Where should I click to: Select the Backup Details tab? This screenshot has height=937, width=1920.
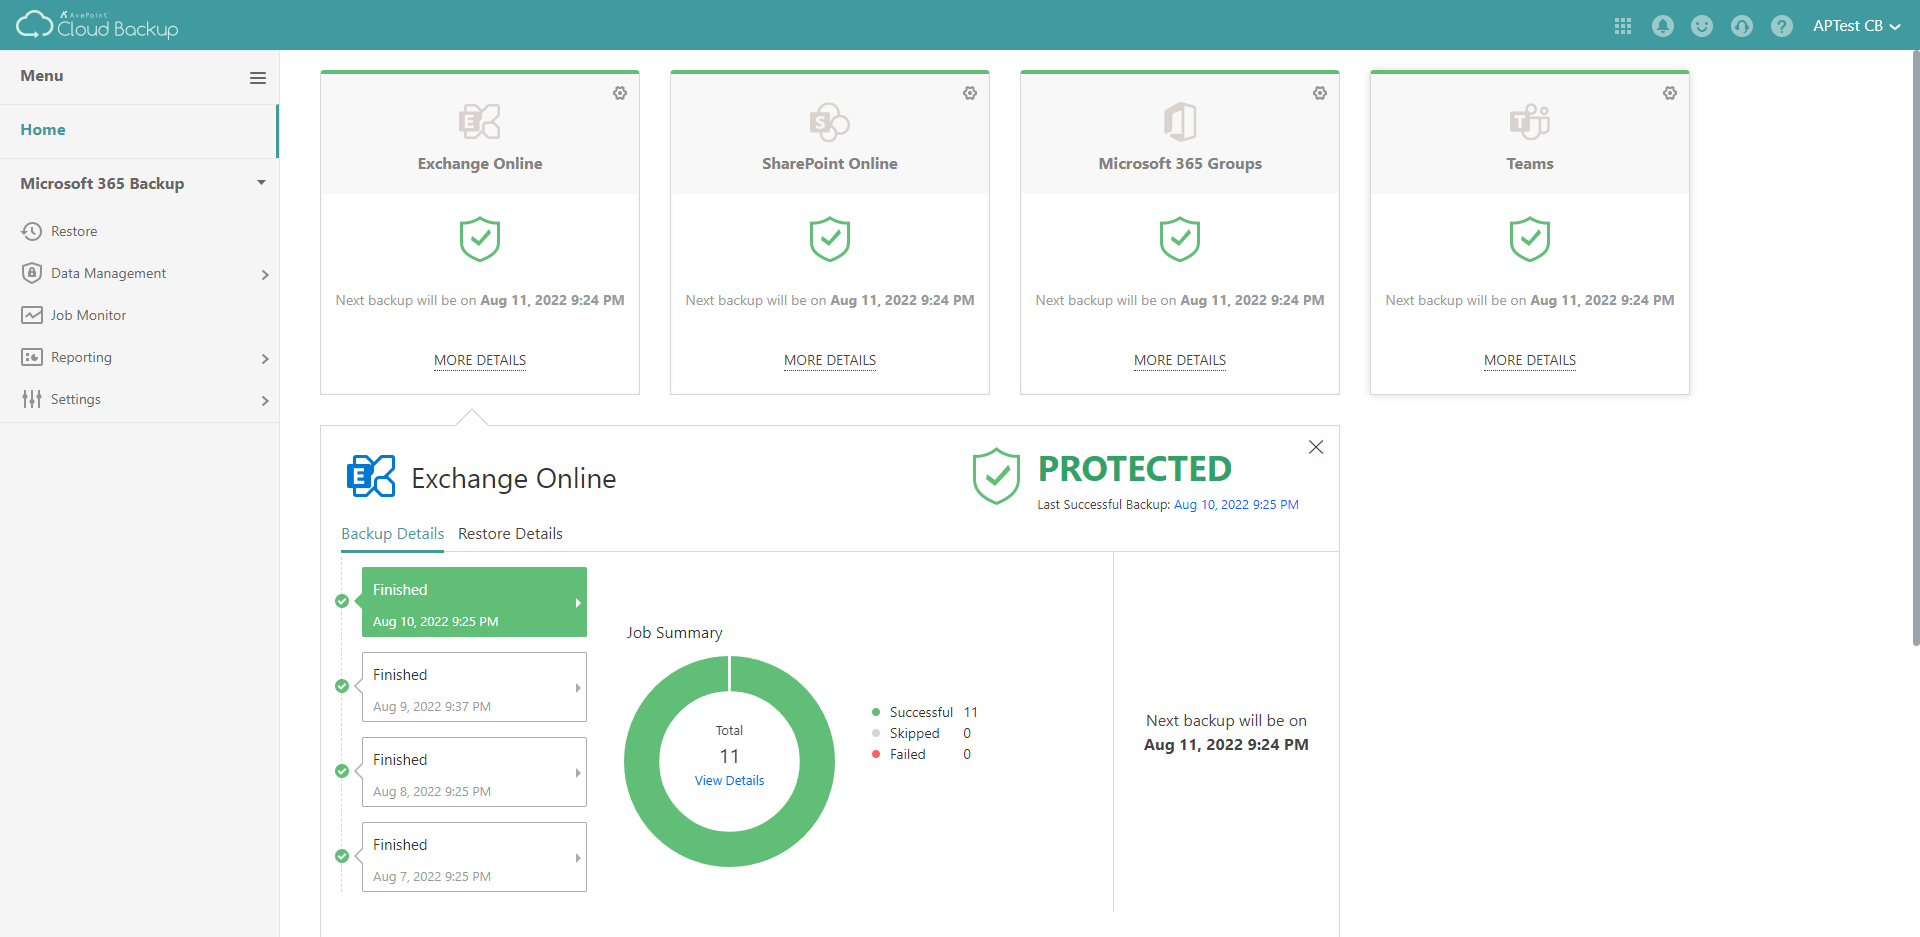coord(393,534)
